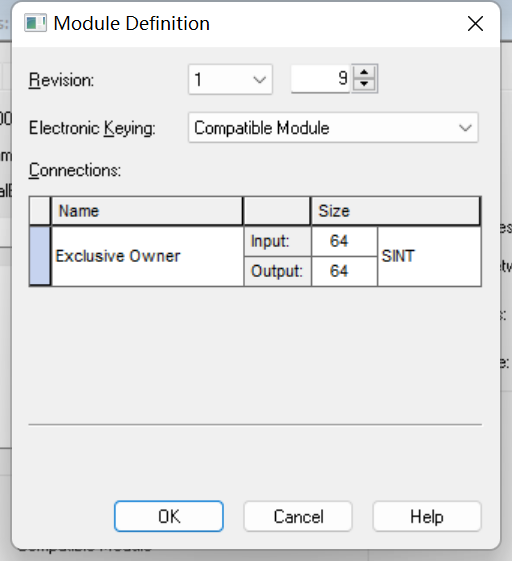Click the Input: label cell
This screenshot has height=561, width=512.
[277, 241]
